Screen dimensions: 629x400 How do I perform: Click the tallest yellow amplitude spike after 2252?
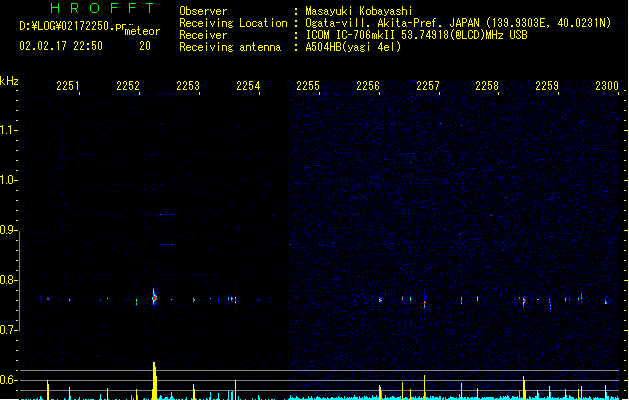(154, 381)
